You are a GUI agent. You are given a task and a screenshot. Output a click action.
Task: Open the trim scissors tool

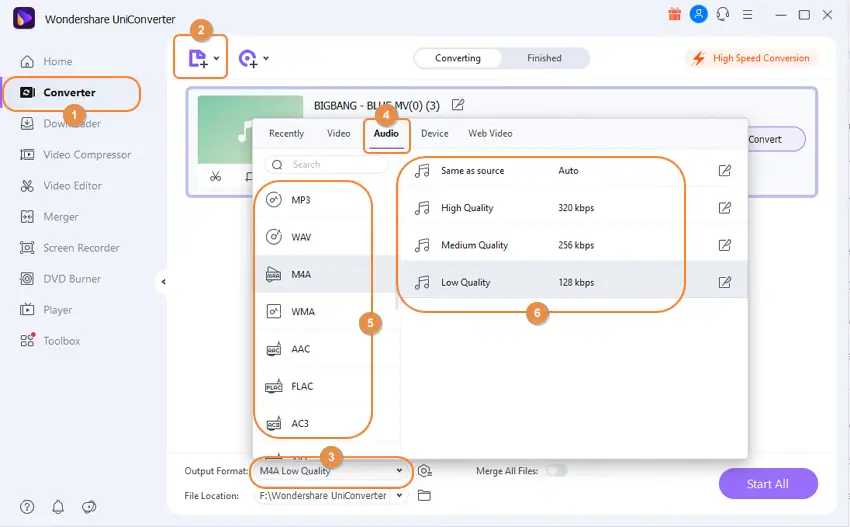216,176
